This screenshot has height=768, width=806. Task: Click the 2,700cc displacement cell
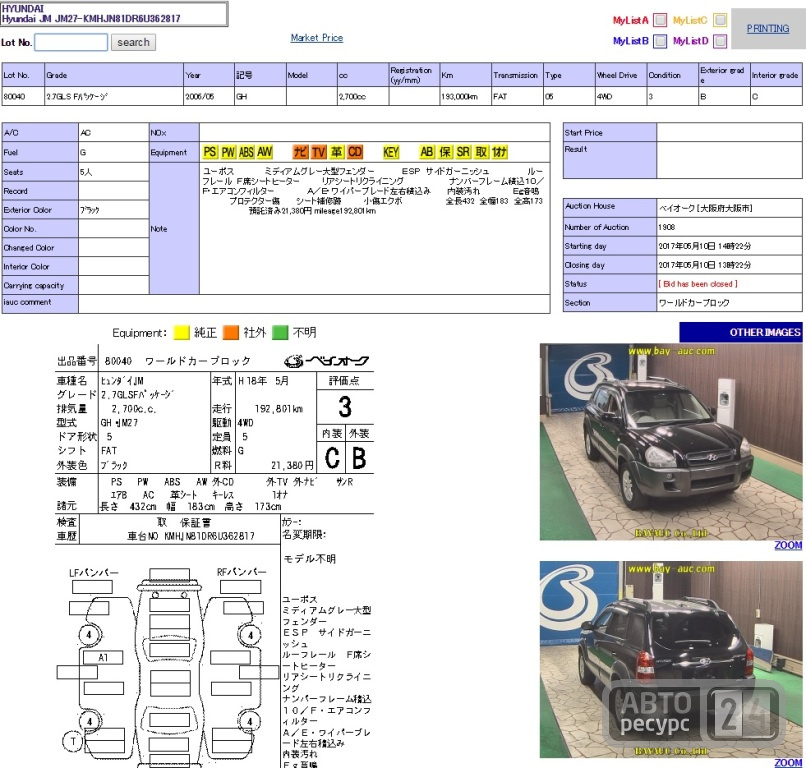tap(363, 97)
